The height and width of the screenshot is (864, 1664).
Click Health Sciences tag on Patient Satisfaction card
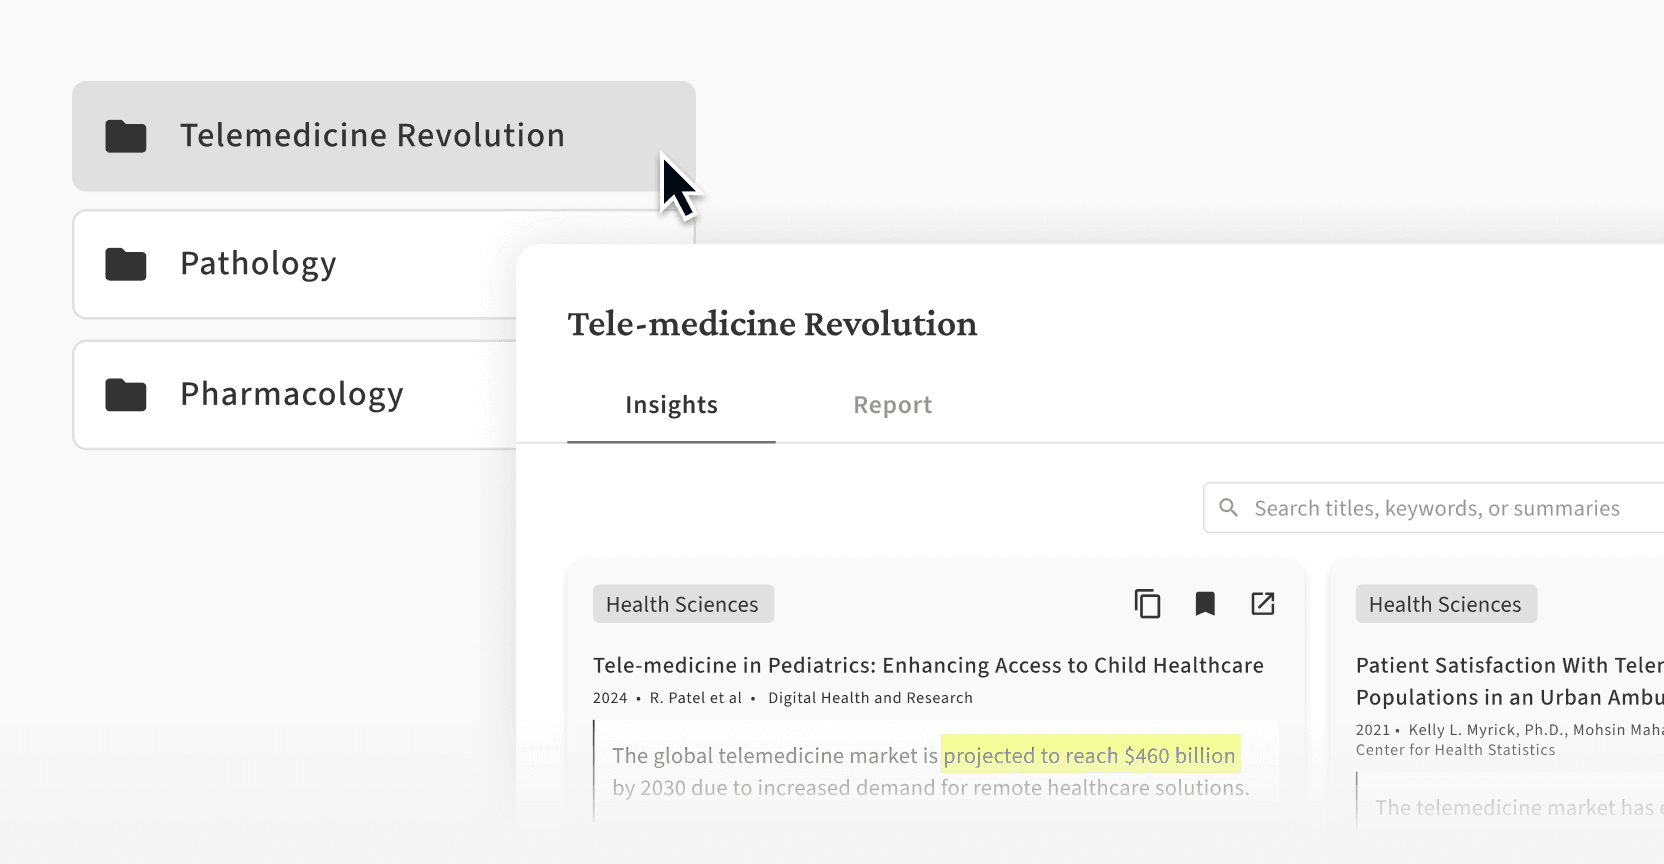point(1446,604)
